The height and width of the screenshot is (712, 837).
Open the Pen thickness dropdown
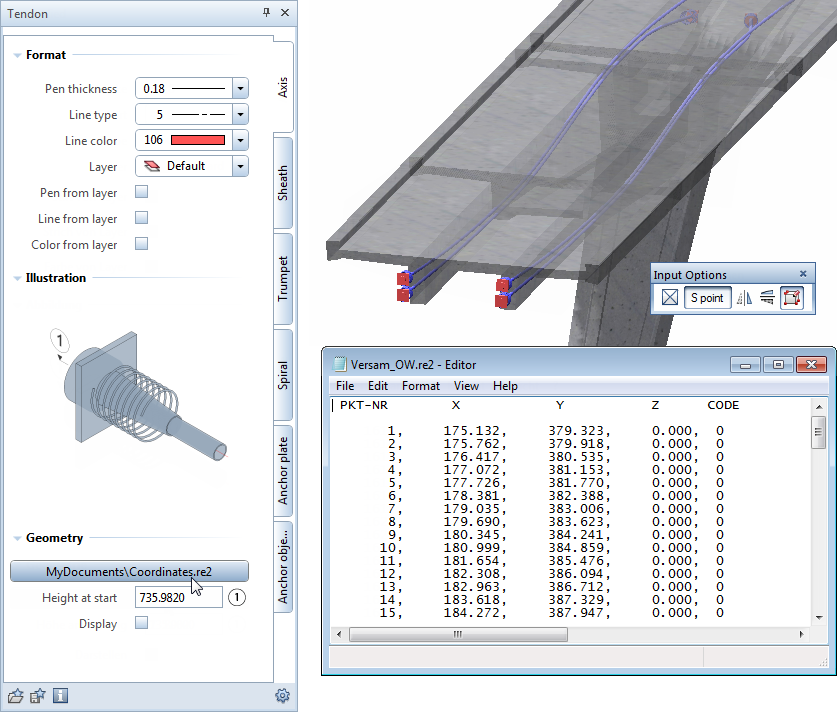(x=240, y=89)
